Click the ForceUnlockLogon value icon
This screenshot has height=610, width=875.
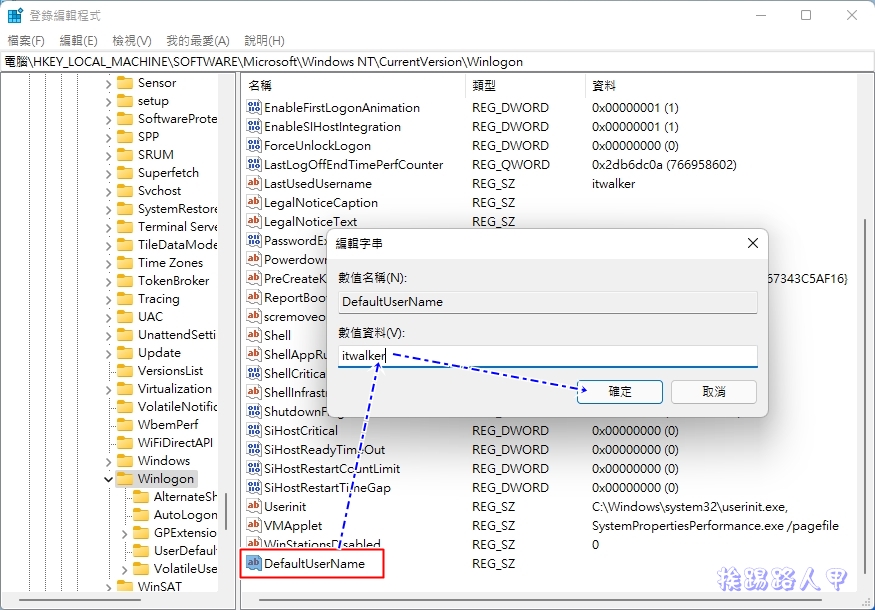coord(253,145)
